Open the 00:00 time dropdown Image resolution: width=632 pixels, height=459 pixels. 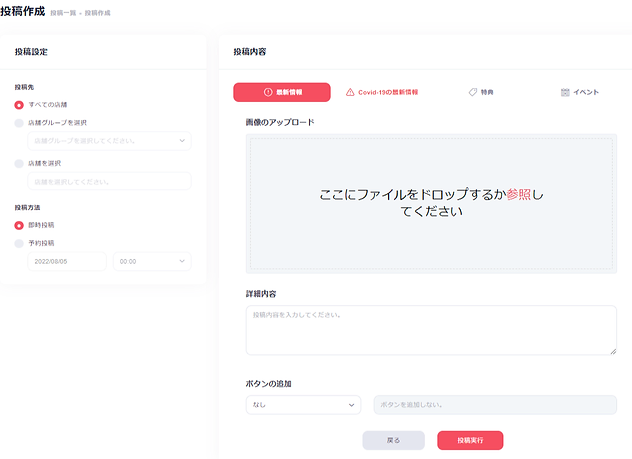click(151, 261)
